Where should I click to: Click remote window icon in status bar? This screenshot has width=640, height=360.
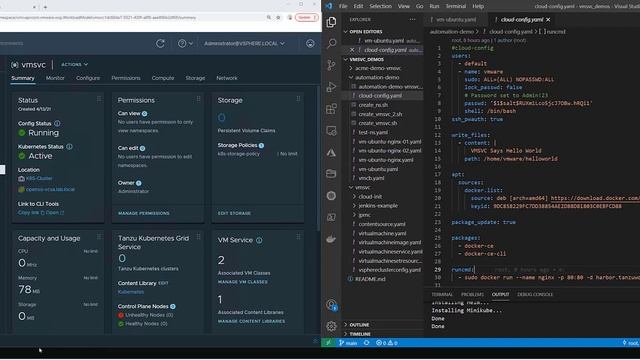pos(328,343)
